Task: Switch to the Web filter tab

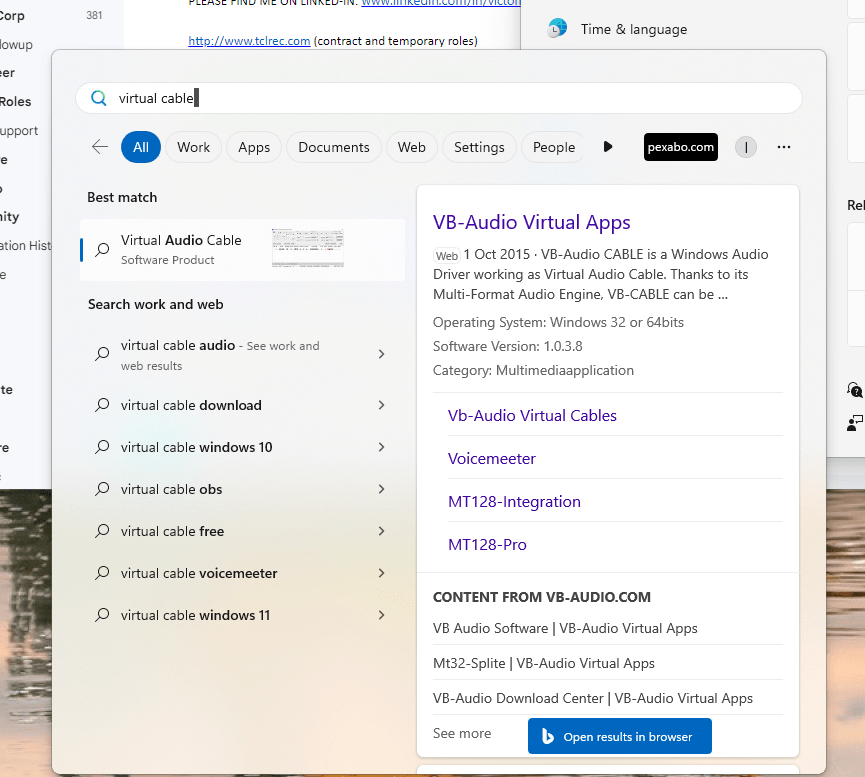Action: point(412,147)
